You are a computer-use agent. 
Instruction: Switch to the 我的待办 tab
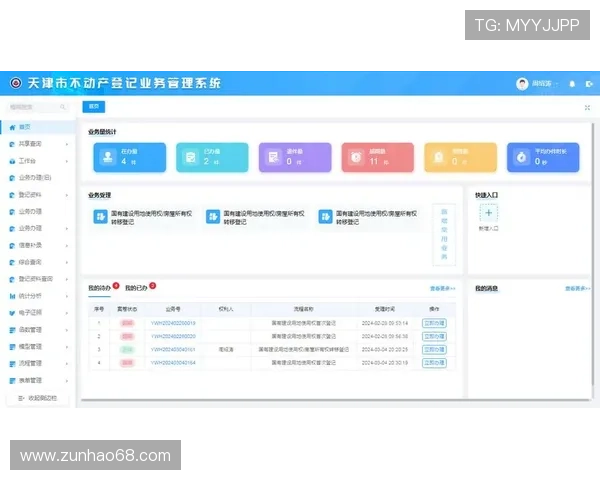99,288
